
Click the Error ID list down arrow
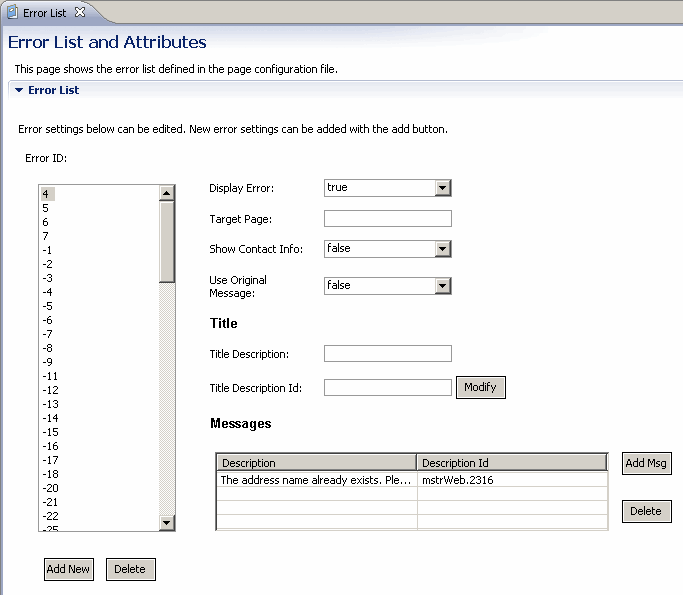coord(167,523)
